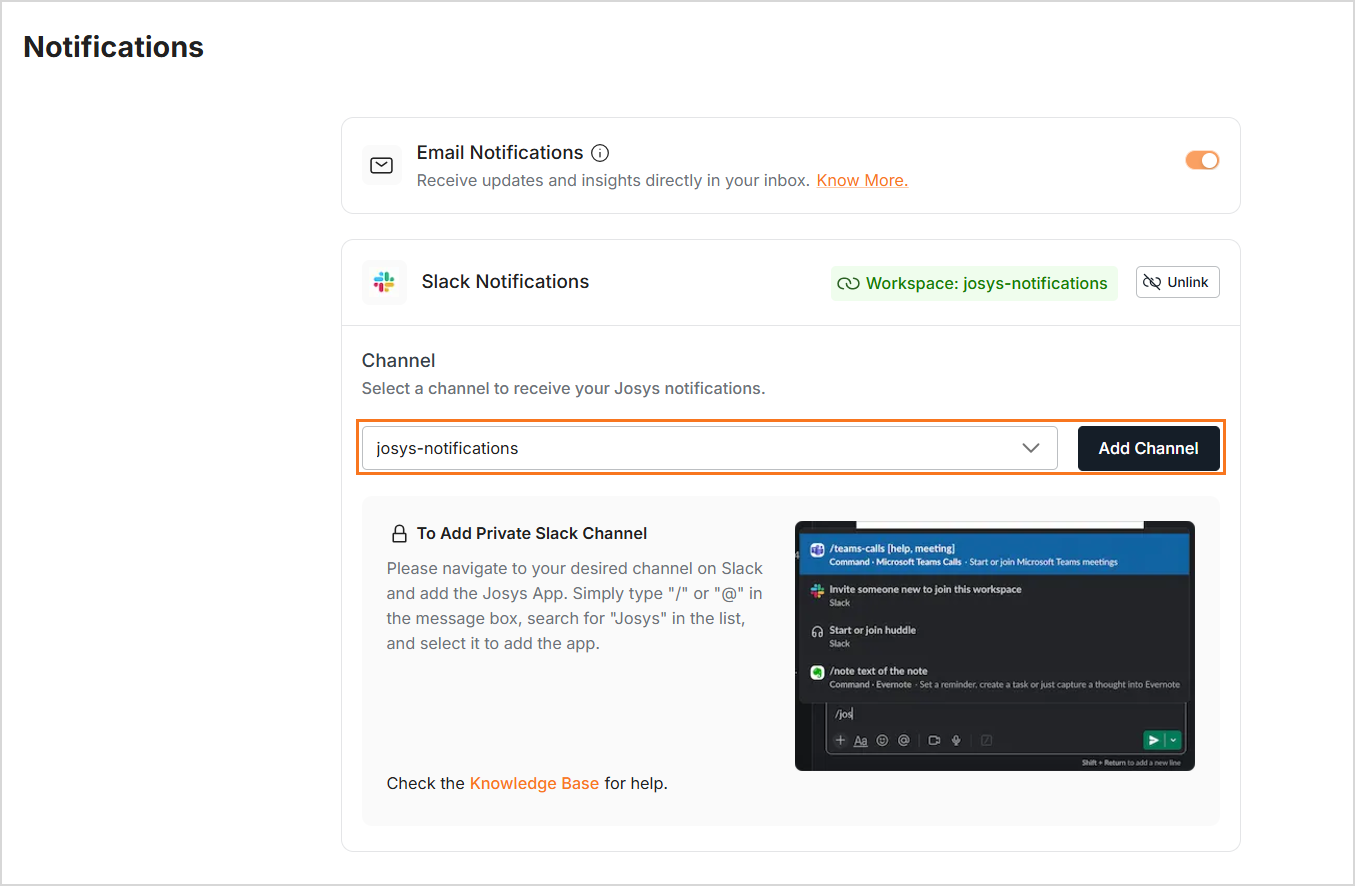
Task: Click the info icon beside Email Notifications
Action: [600, 153]
